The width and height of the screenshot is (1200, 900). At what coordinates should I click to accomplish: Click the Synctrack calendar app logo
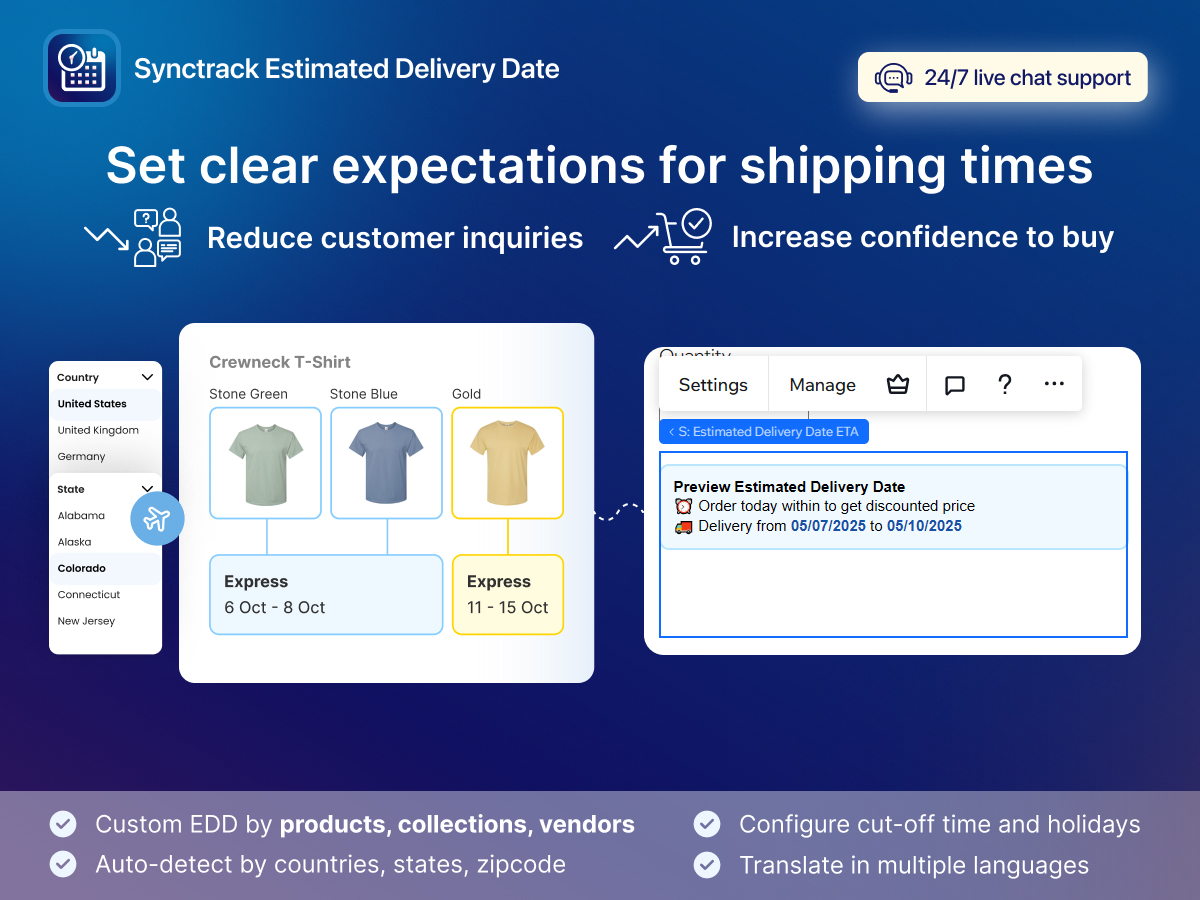(x=82, y=68)
